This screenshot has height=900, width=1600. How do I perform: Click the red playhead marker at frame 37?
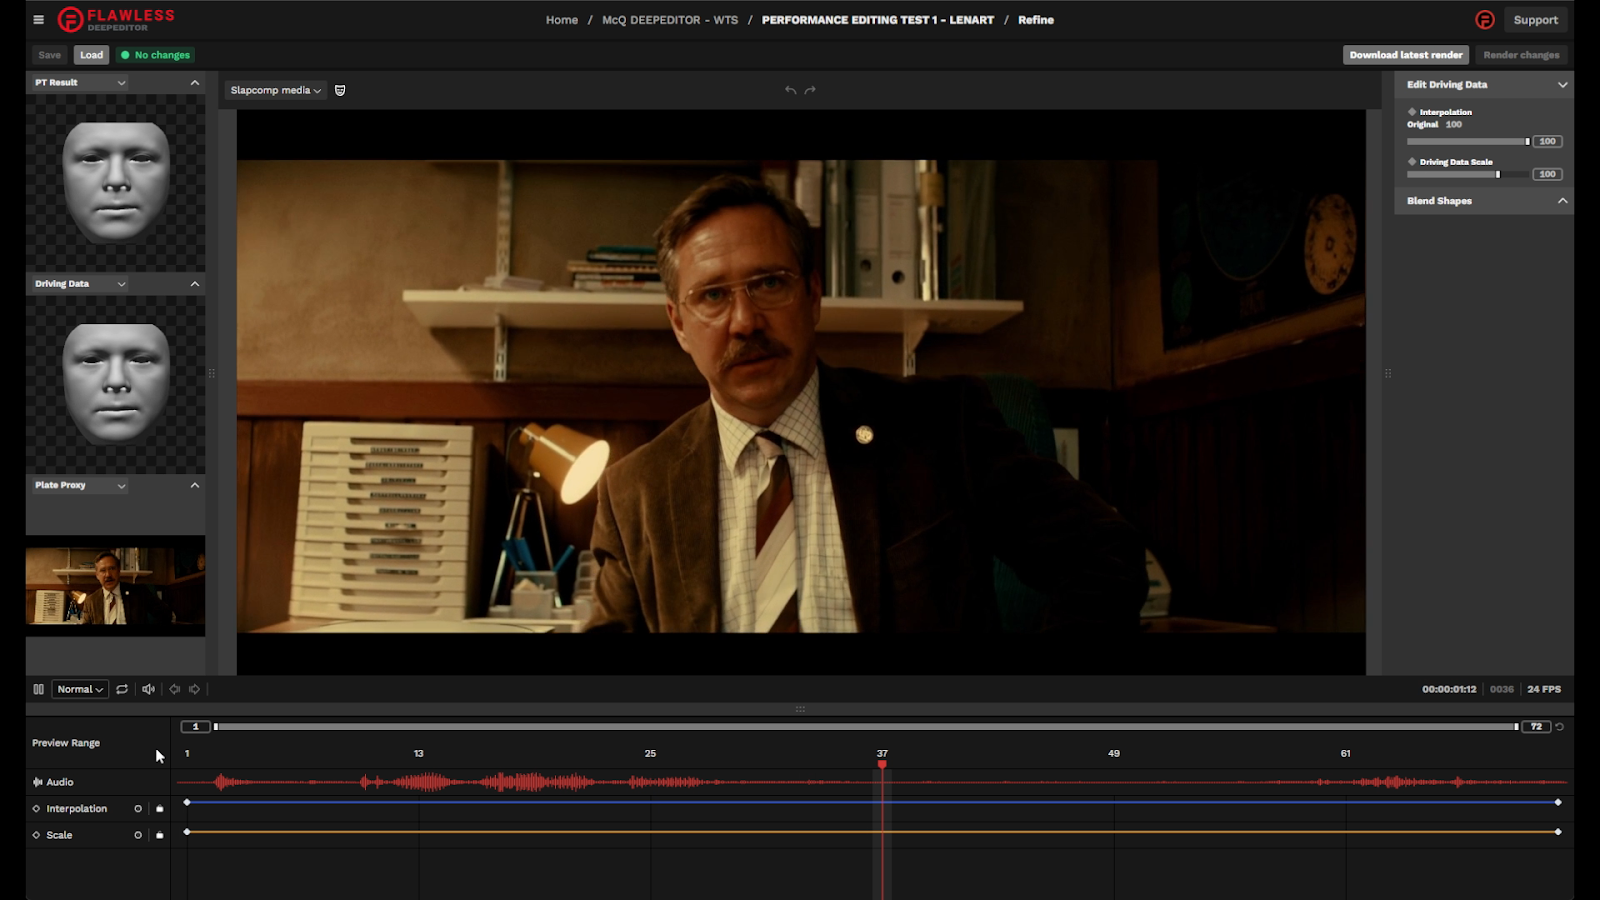[882, 764]
